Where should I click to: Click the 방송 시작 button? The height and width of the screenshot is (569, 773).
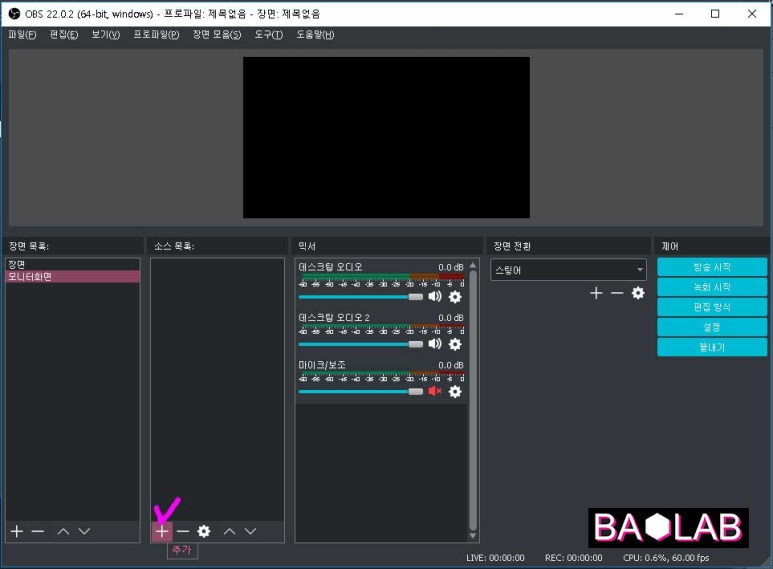point(712,267)
